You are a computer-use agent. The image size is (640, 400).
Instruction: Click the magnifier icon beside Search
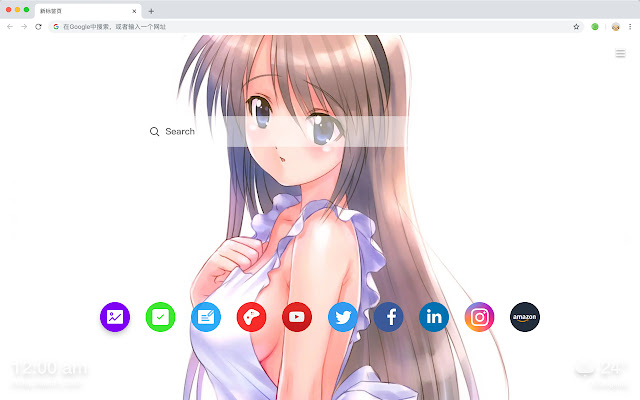(154, 131)
